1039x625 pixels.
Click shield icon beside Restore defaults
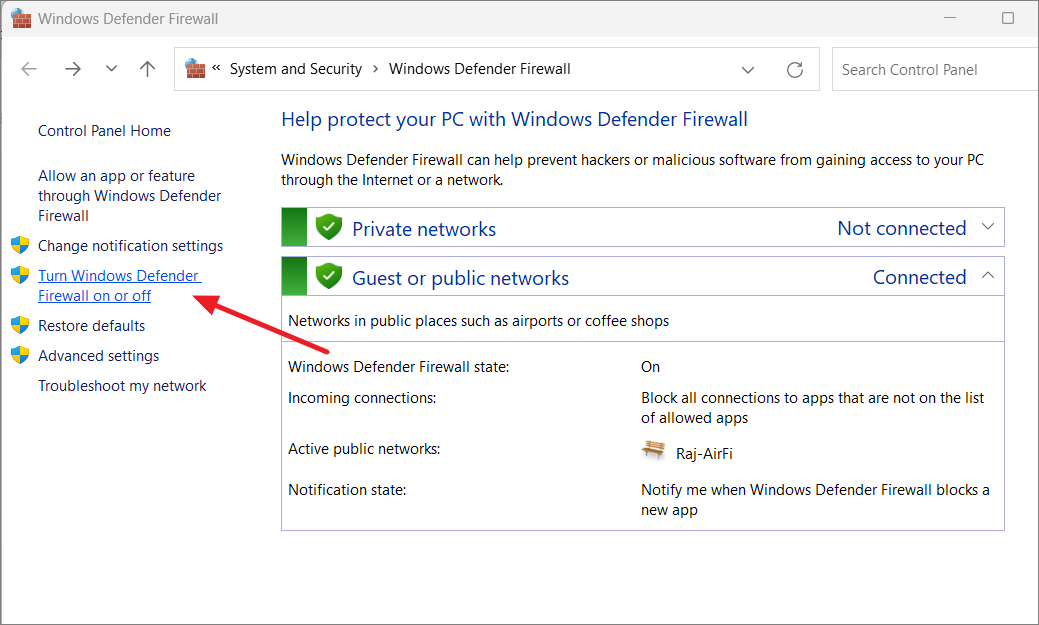coord(21,325)
